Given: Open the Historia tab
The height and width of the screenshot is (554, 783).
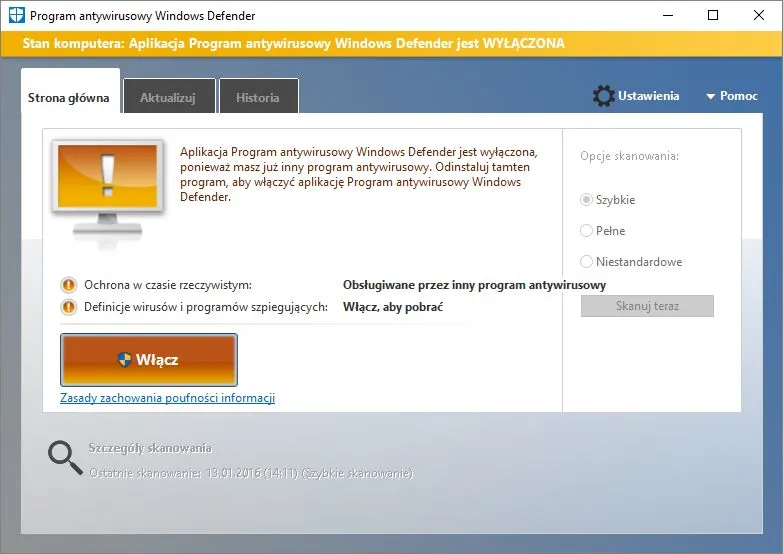Looking at the screenshot, I should (x=258, y=98).
